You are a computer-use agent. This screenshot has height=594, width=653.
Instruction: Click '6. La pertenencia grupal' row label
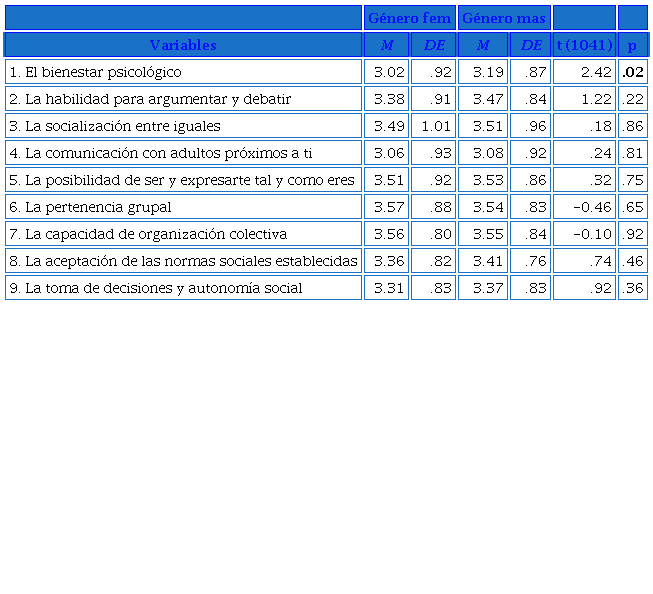pyautogui.click(x=183, y=207)
